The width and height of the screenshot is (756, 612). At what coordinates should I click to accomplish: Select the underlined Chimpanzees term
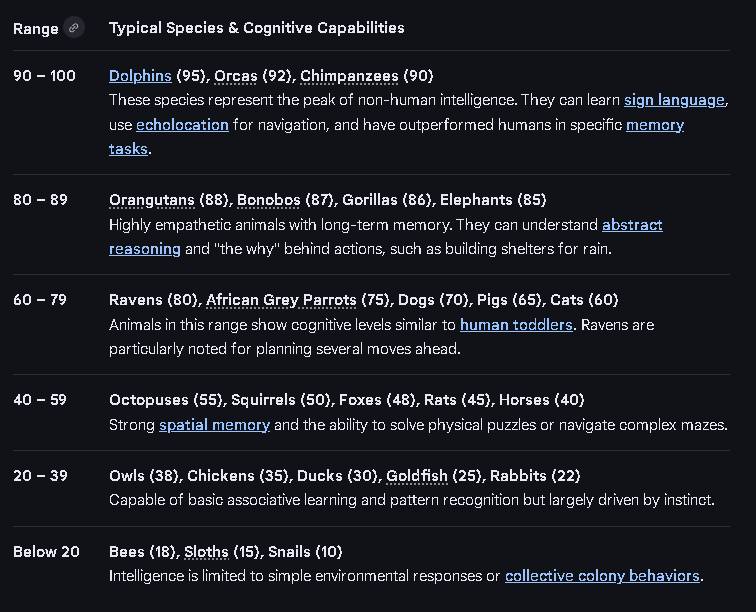coord(349,76)
